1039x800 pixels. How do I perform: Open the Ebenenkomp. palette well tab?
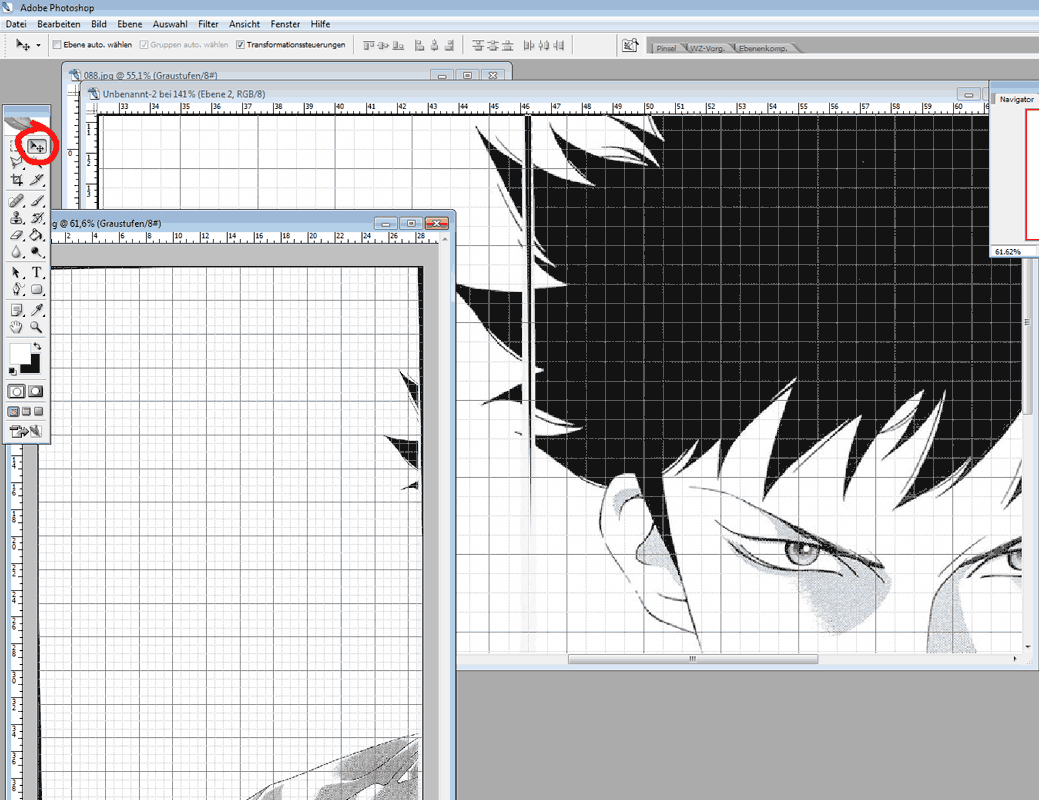click(x=763, y=48)
